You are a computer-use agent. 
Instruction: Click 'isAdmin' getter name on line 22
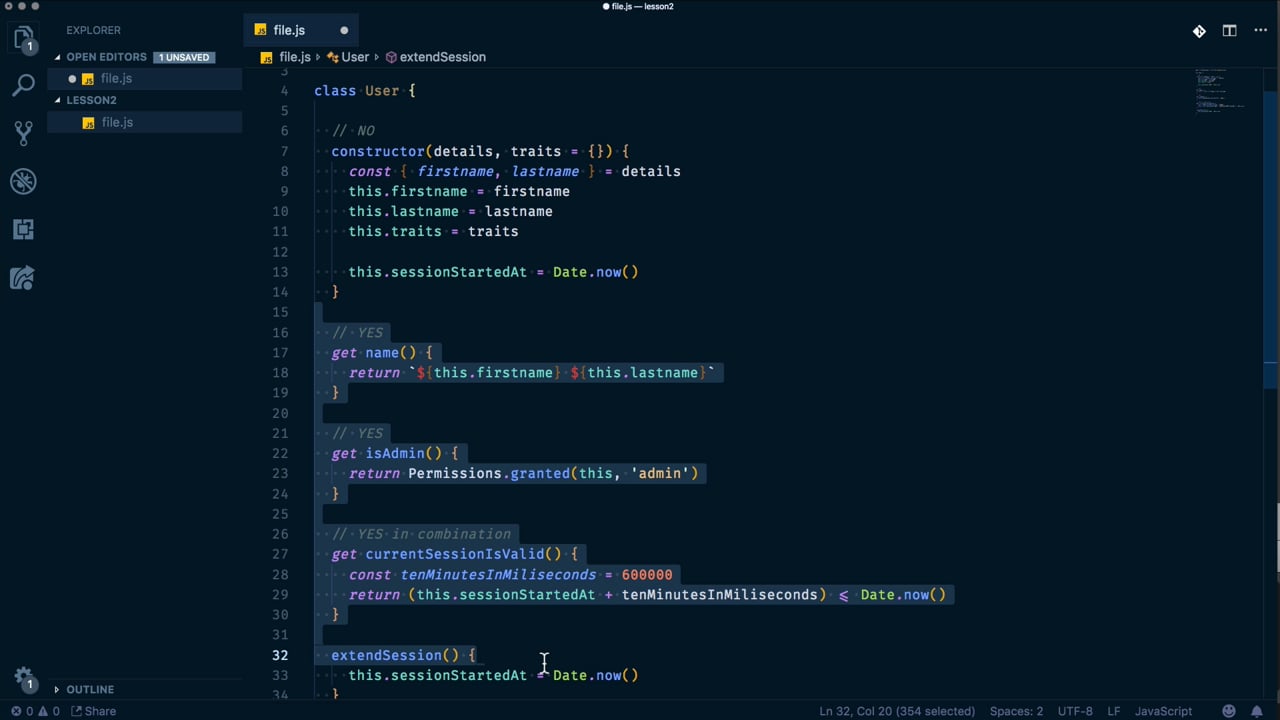[x=395, y=453]
